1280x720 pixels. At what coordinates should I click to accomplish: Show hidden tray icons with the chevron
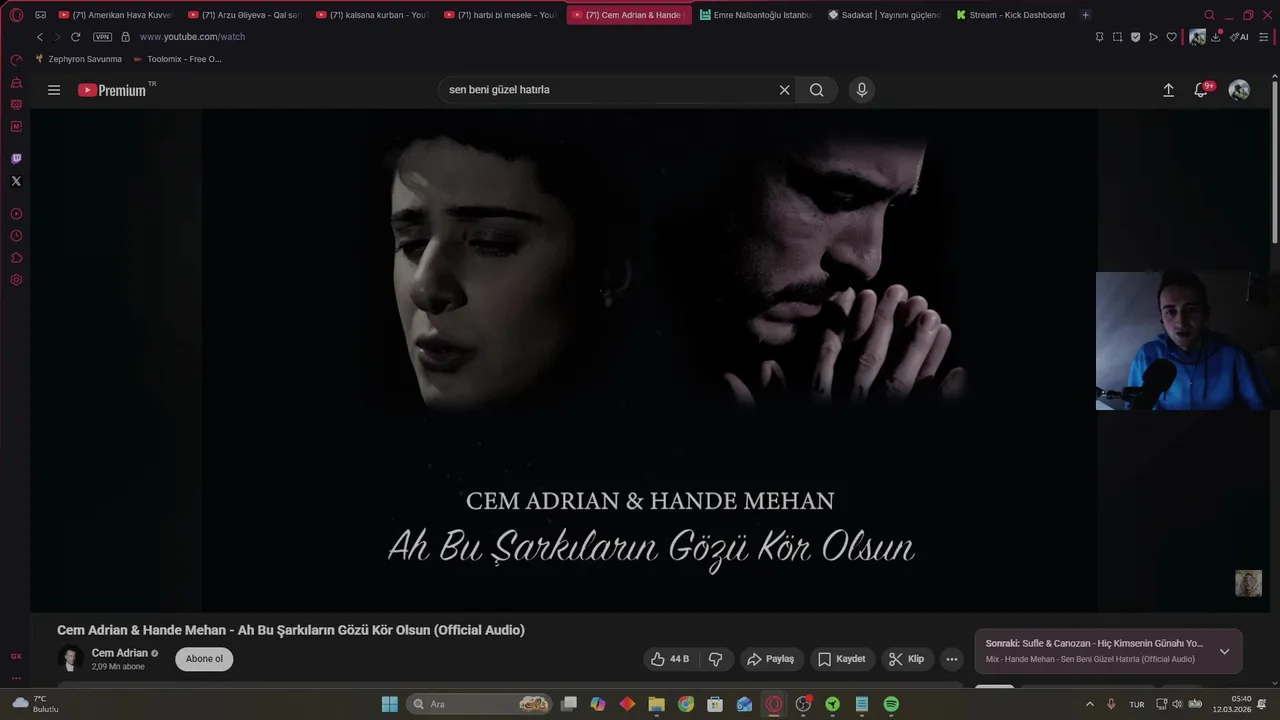[x=1090, y=704]
